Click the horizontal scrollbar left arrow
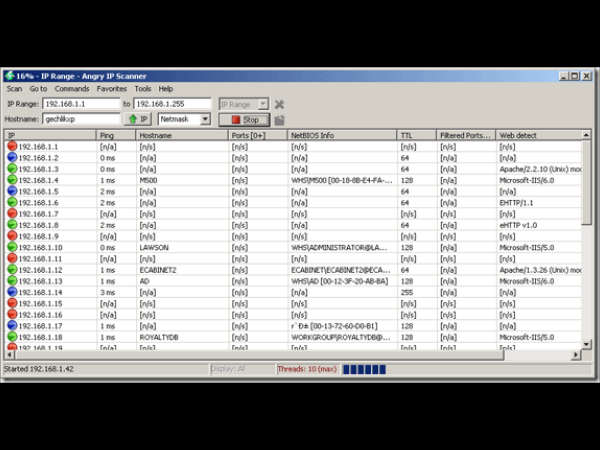 (x=9, y=355)
